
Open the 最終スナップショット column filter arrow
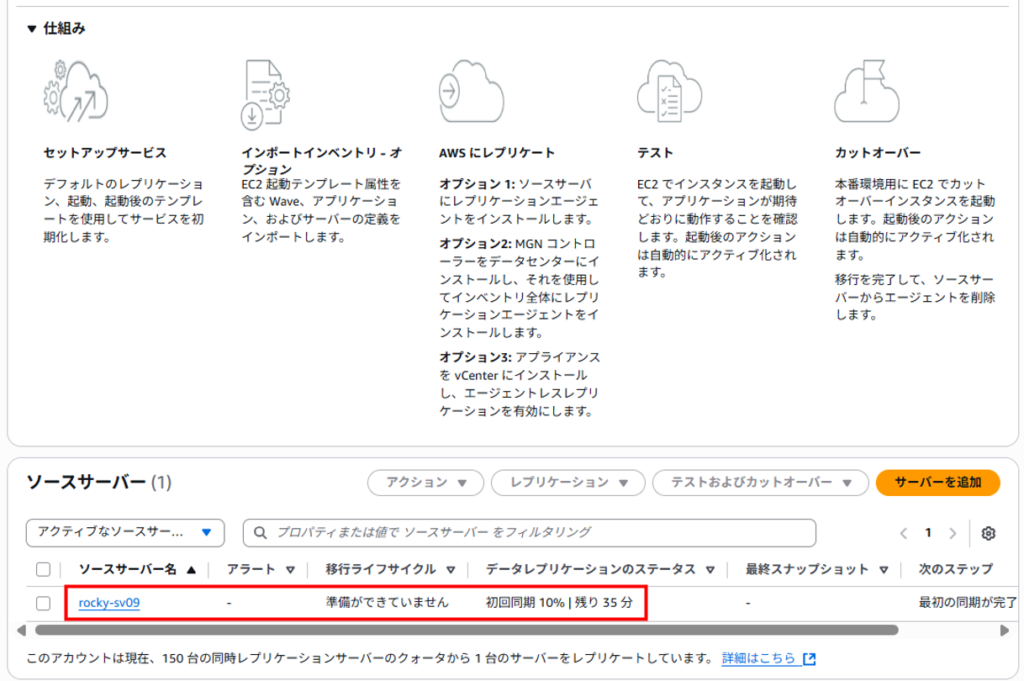(x=884, y=570)
